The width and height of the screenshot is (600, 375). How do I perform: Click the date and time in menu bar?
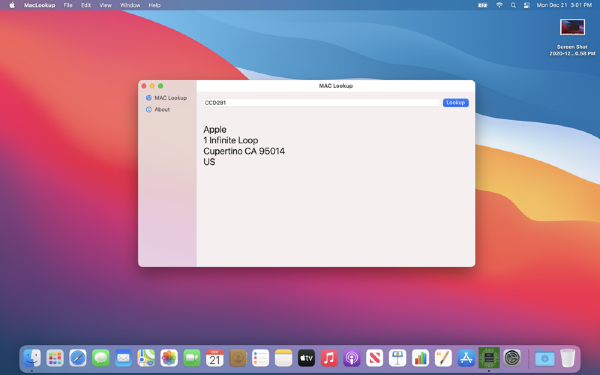(564, 5)
